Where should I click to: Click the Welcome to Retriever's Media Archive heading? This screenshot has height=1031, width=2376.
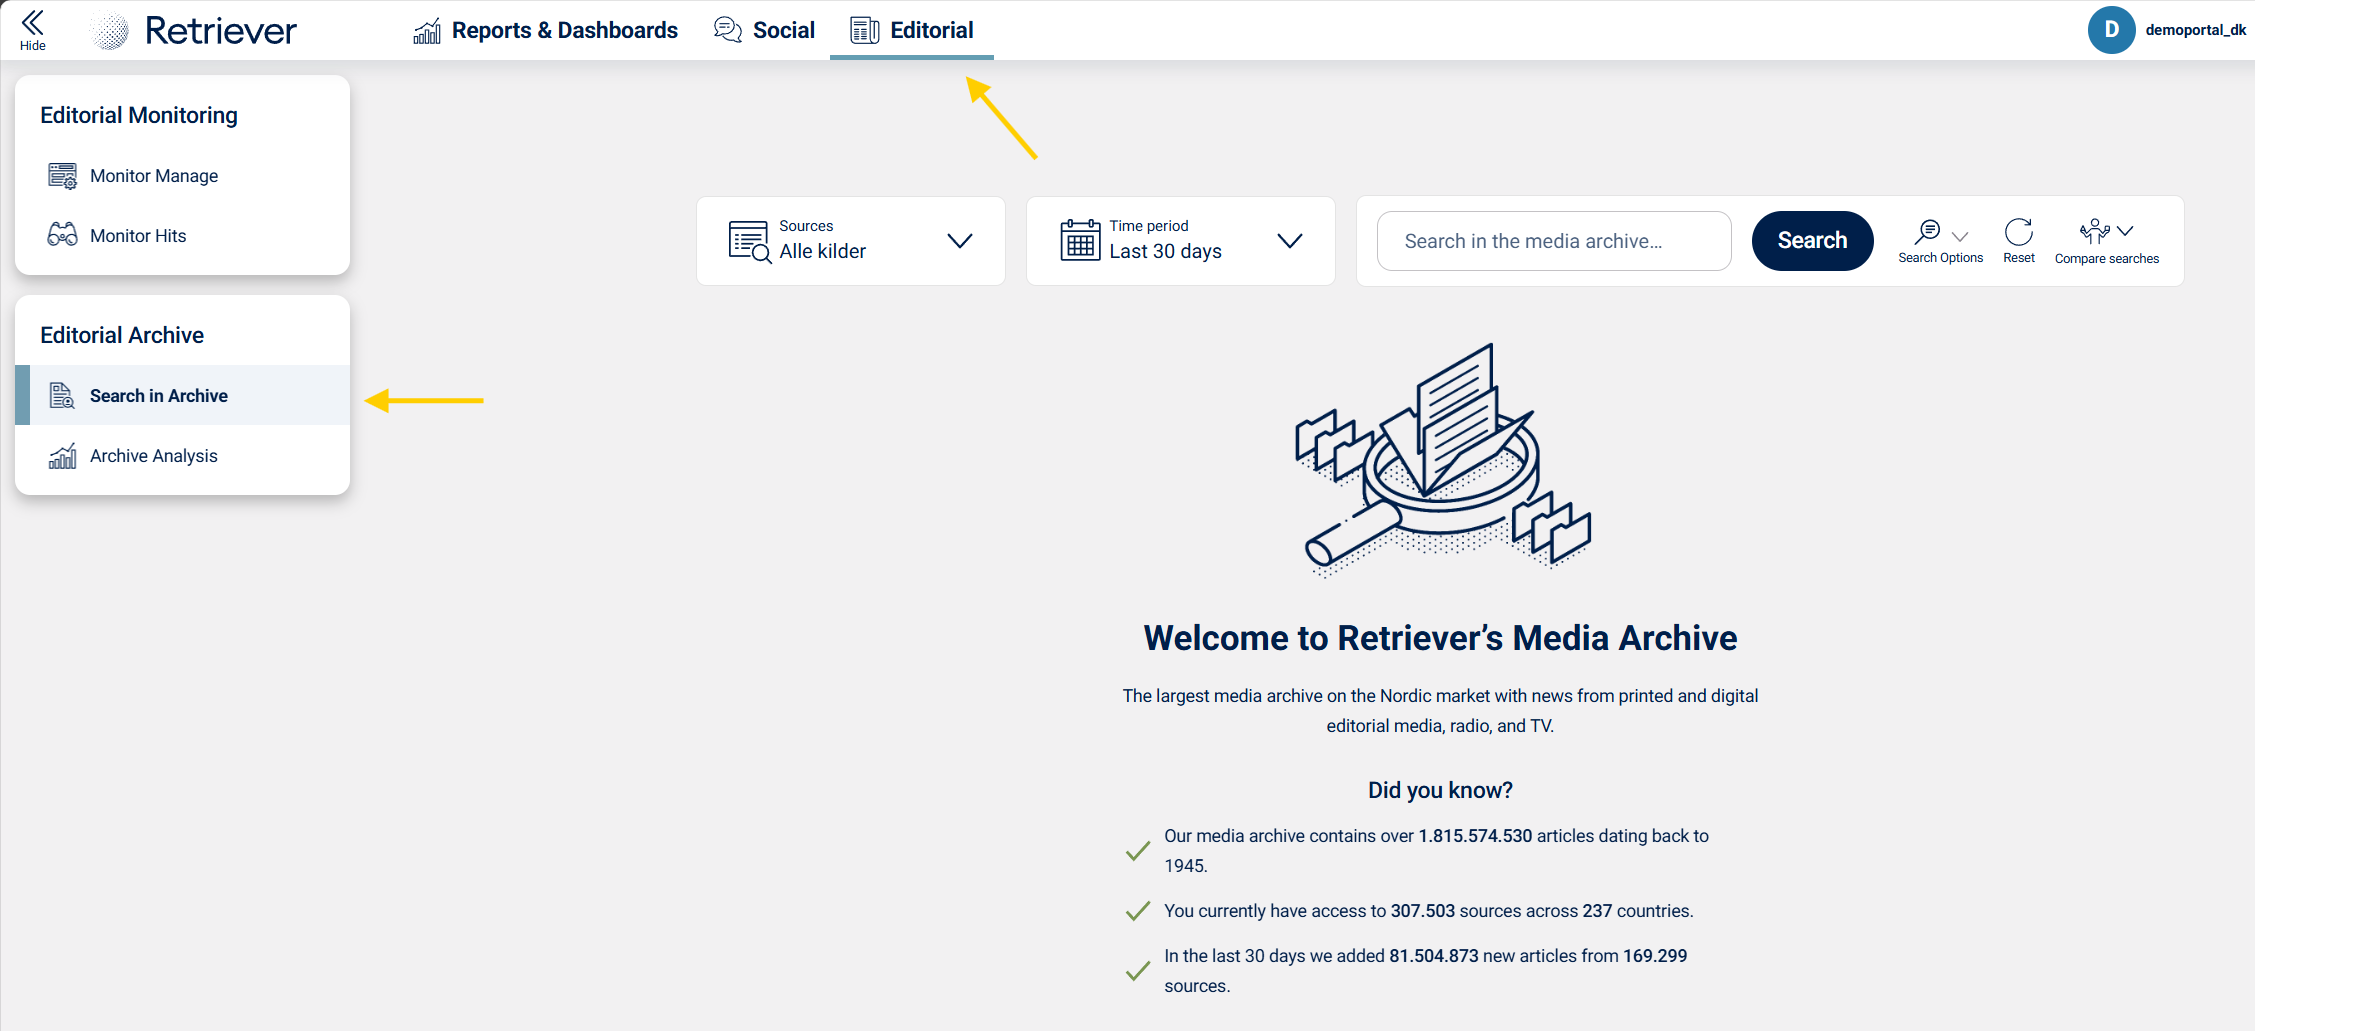click(x=1440, y=638)
